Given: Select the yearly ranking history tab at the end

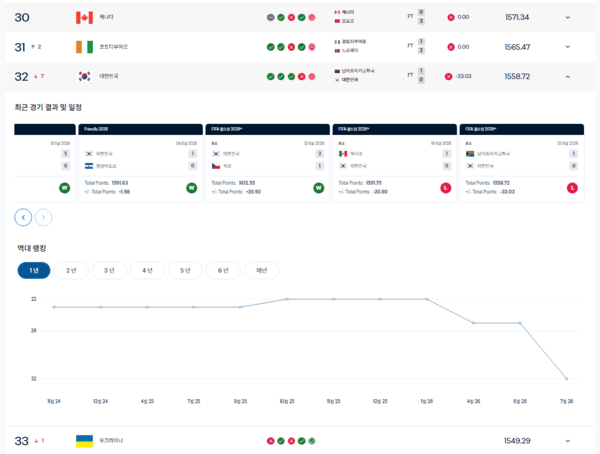Looking at the screenshot, I should tap(262, 271).
